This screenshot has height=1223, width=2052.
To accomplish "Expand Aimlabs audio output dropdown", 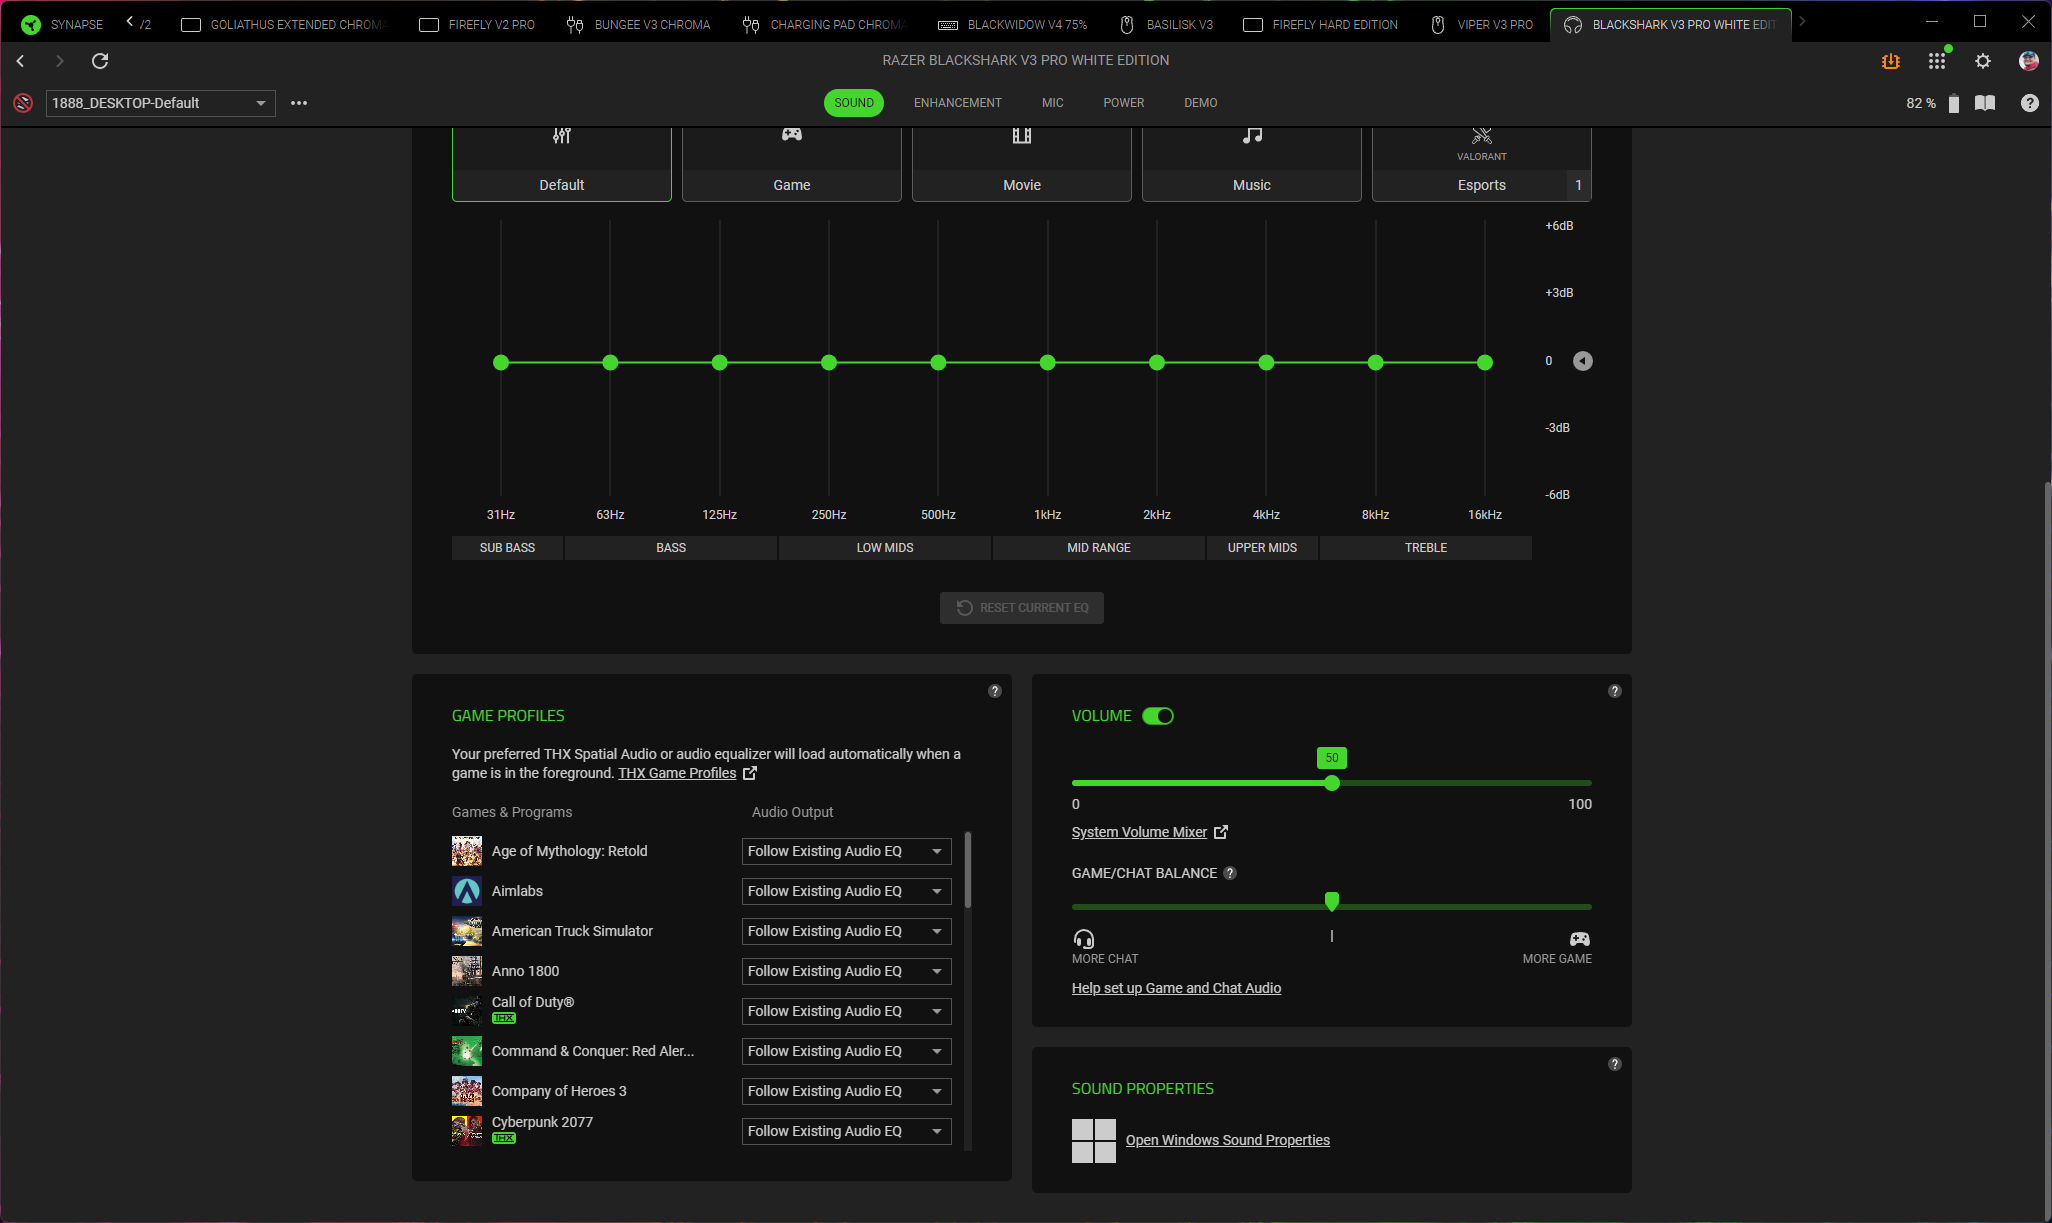I will point(846,891).
